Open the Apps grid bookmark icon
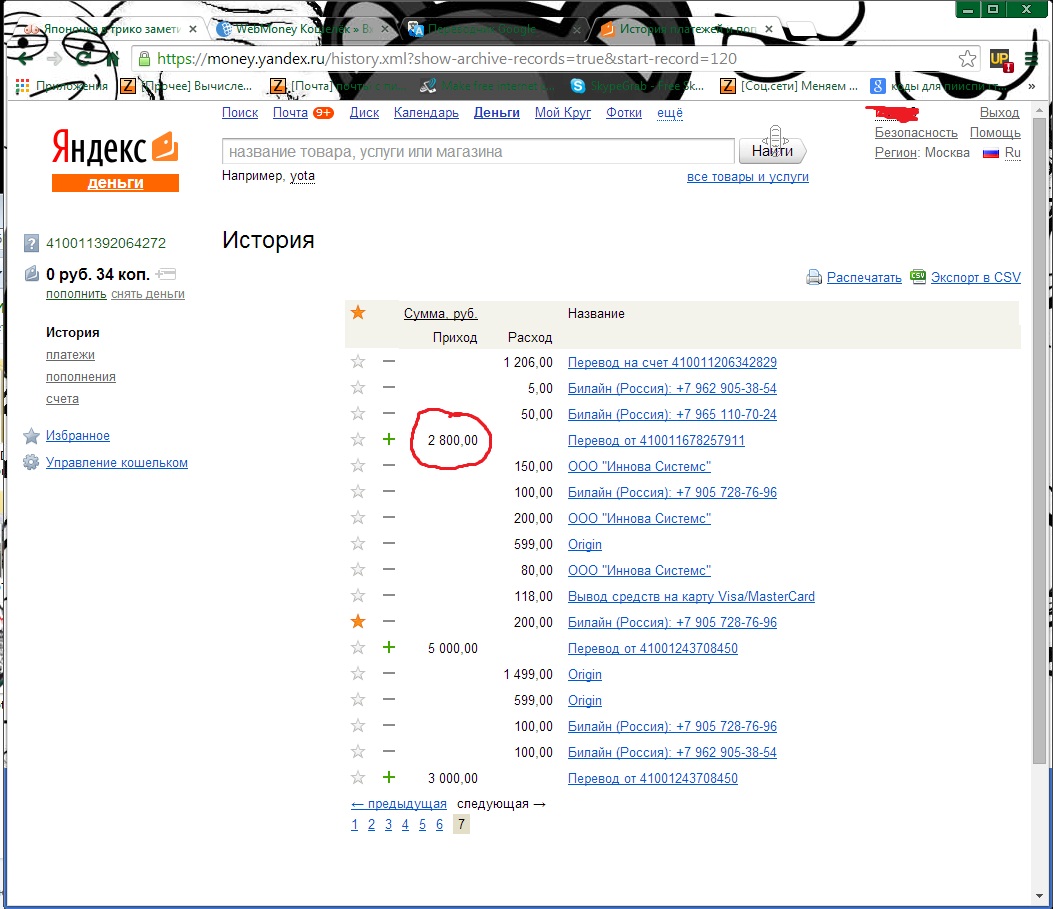 [22, 86]
